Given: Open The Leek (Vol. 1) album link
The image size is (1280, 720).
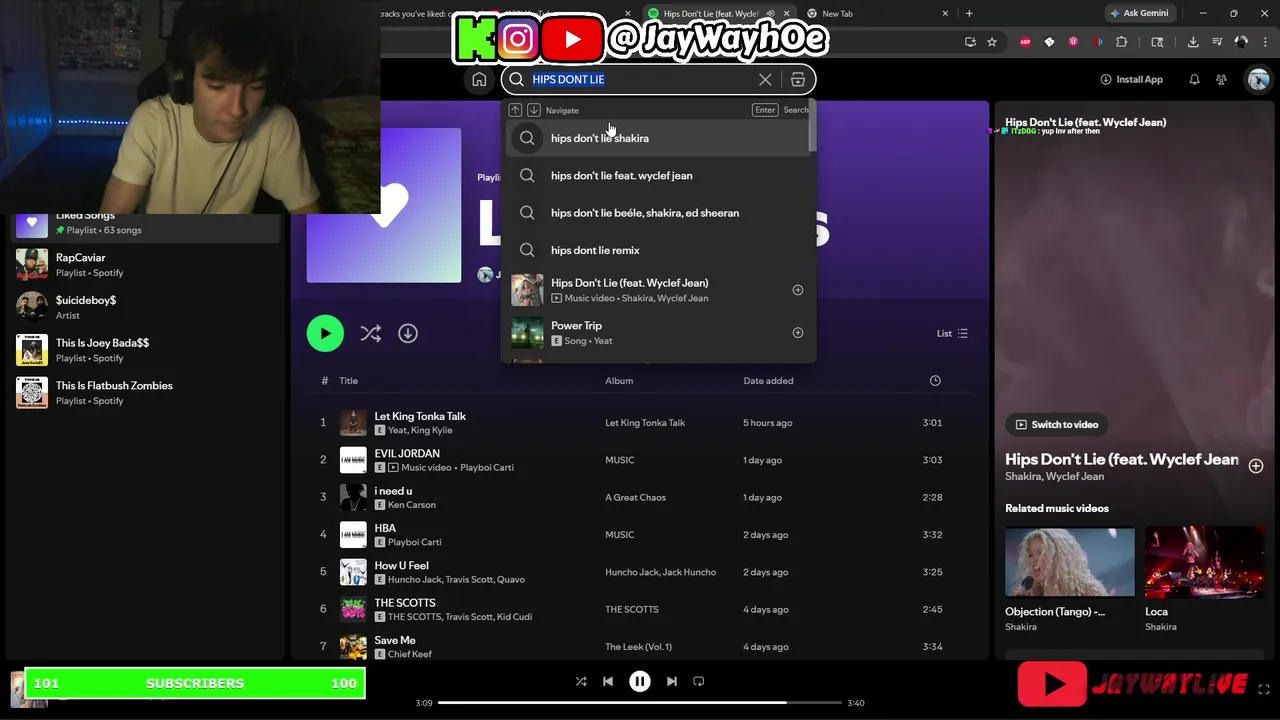Looking at the screenshot, I should (x=638, y=647).
